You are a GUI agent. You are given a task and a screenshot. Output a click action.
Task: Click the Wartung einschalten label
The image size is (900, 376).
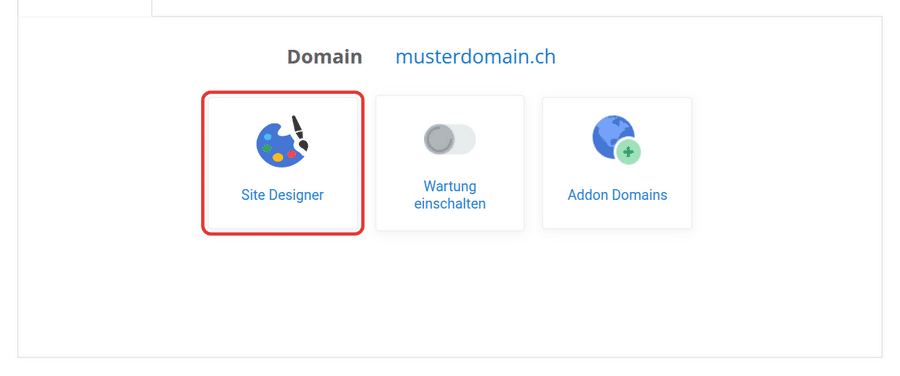450,195
